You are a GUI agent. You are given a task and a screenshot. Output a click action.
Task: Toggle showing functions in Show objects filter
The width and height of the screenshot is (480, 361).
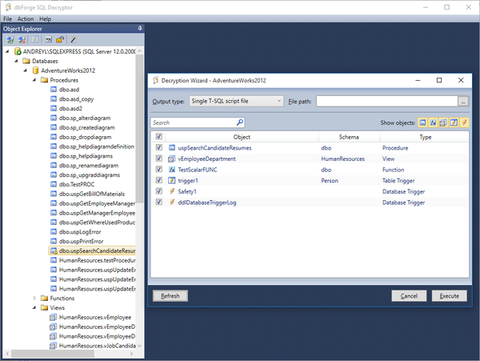click(433, 123)
